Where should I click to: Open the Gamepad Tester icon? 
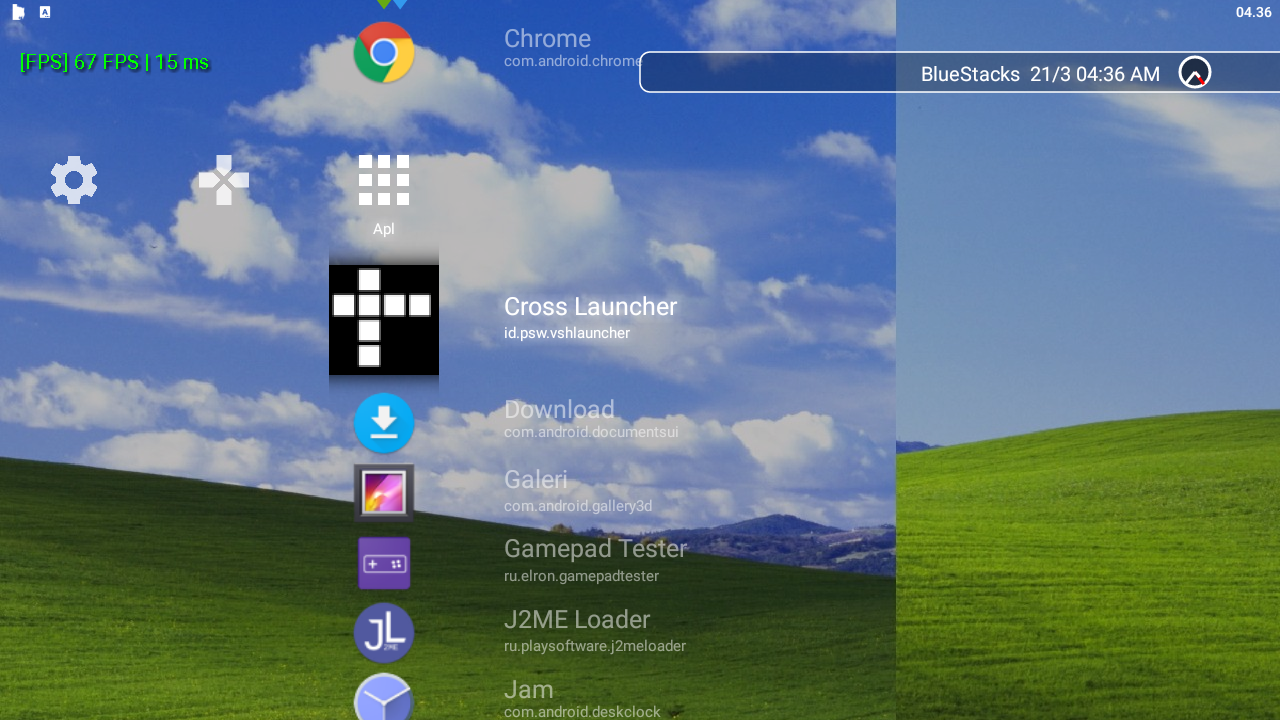point(384,563)
